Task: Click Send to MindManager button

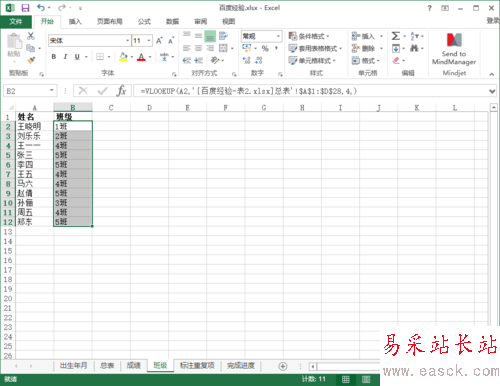Action: (454, 49)
